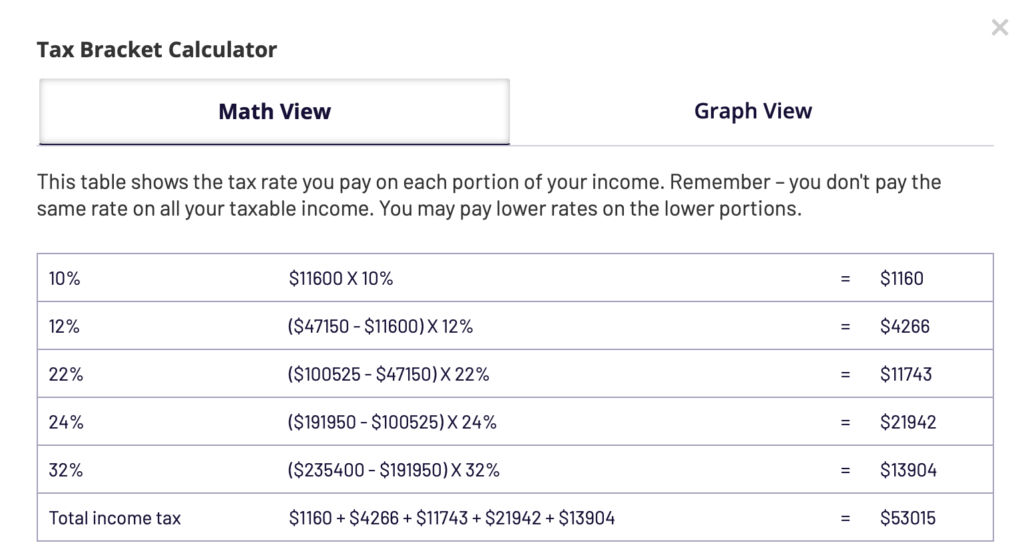Select the $21942 tax amount
Viewport: 1024px width, 551px height.
point(908,422)
